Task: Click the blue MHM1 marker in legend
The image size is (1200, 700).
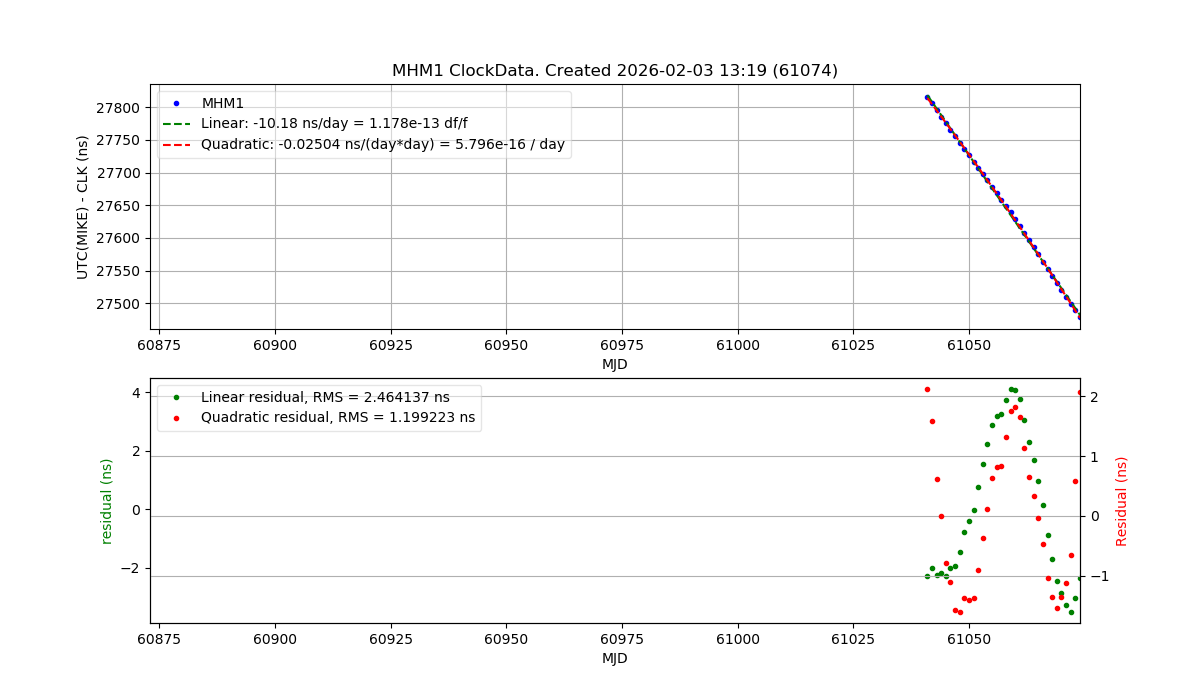Action: [x=178, y=103]
